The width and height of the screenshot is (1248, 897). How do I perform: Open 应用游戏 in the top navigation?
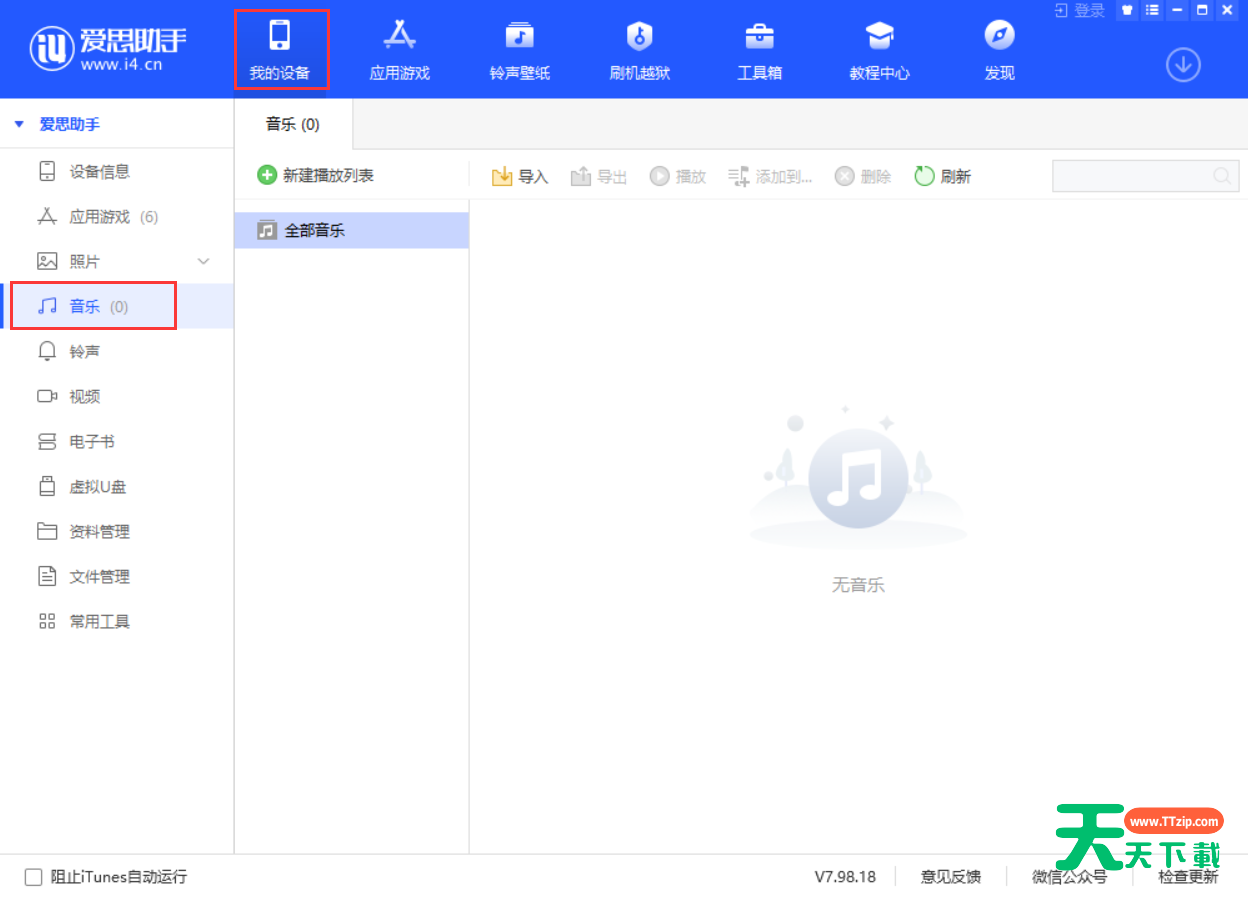click(399, 48)
